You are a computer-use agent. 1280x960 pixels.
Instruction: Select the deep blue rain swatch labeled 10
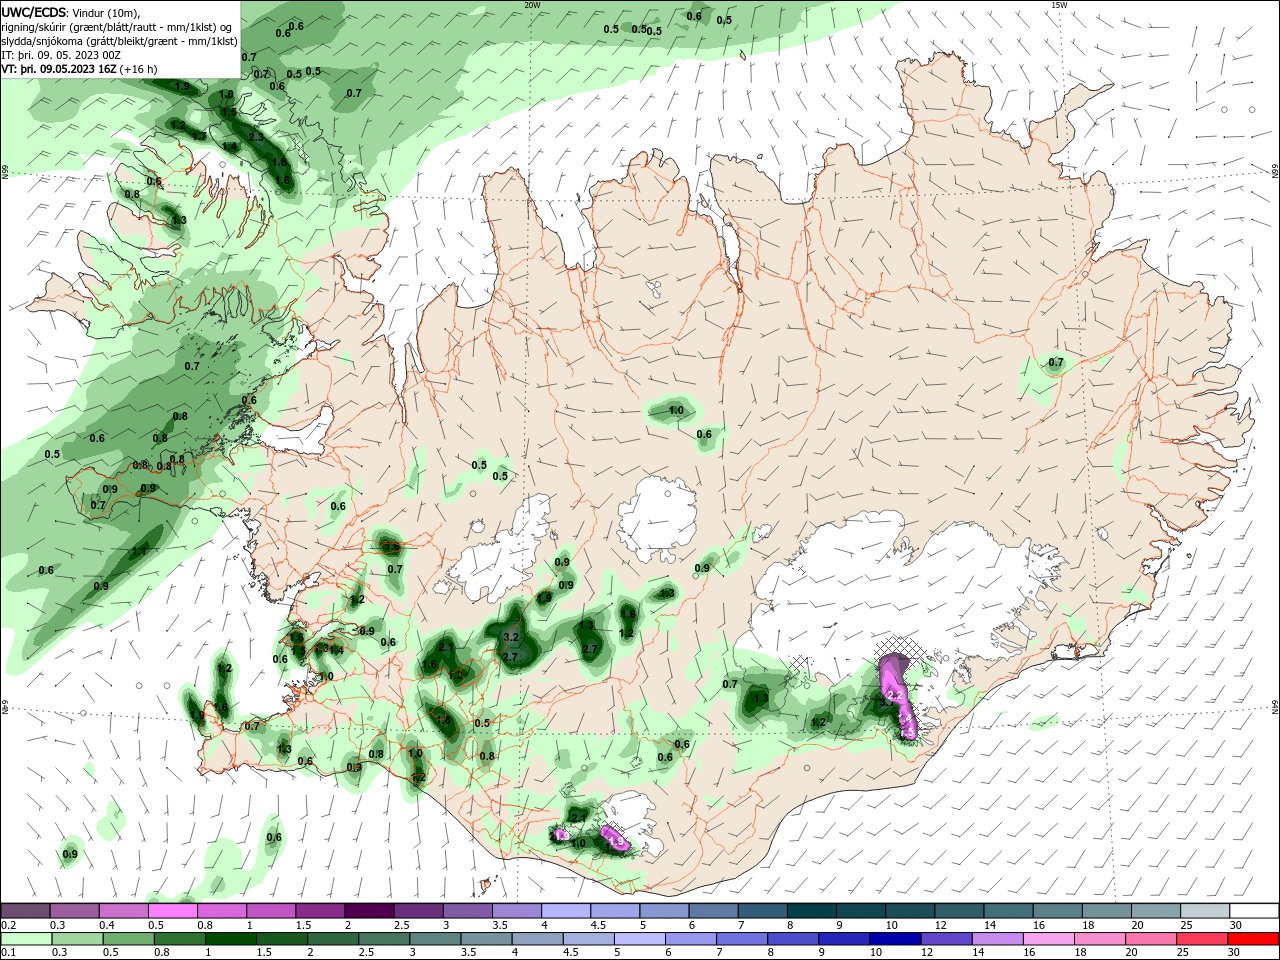pyautogui.click(x=896, y=939)
